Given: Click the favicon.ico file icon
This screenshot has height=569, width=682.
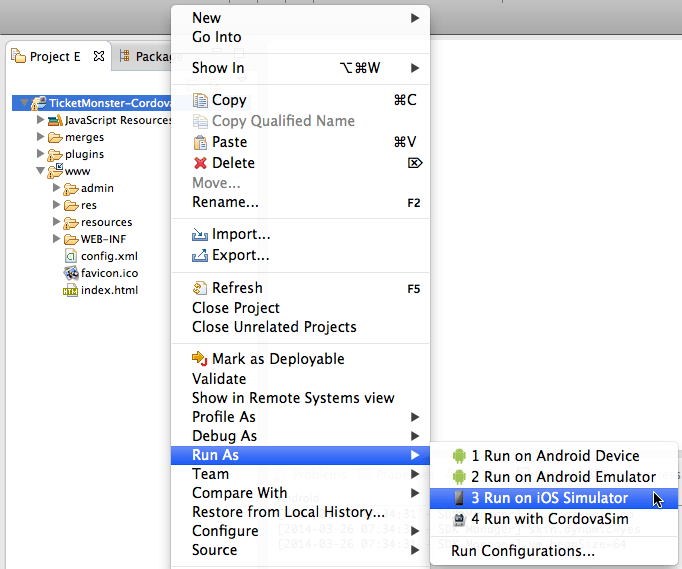Looking at the screenshot, I should pos(70,273).
